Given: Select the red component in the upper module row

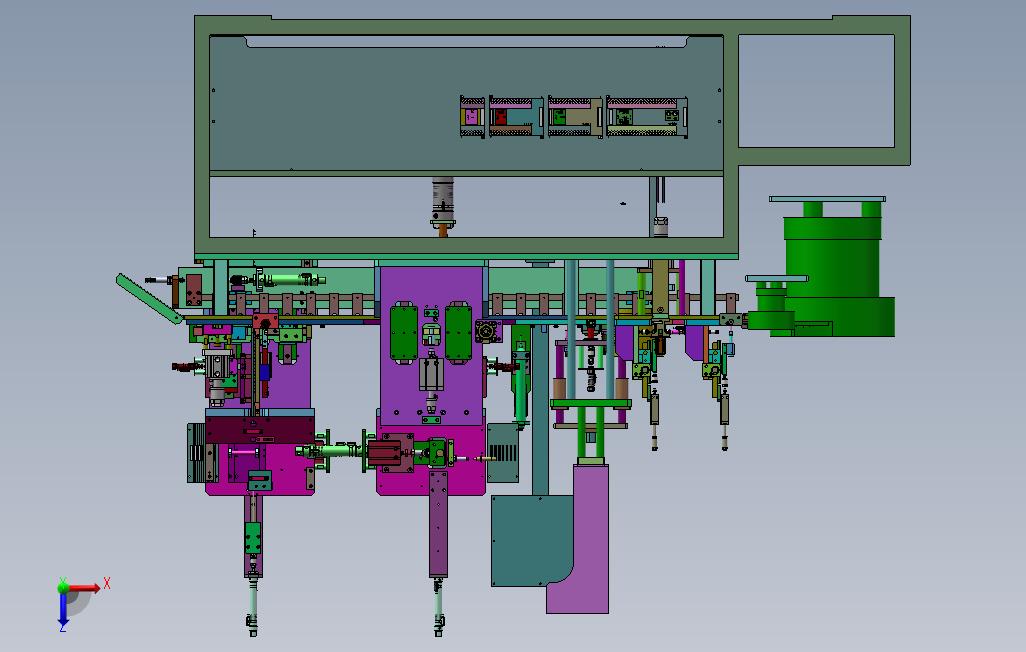Looking at the screenshot, I should (501, 117).
